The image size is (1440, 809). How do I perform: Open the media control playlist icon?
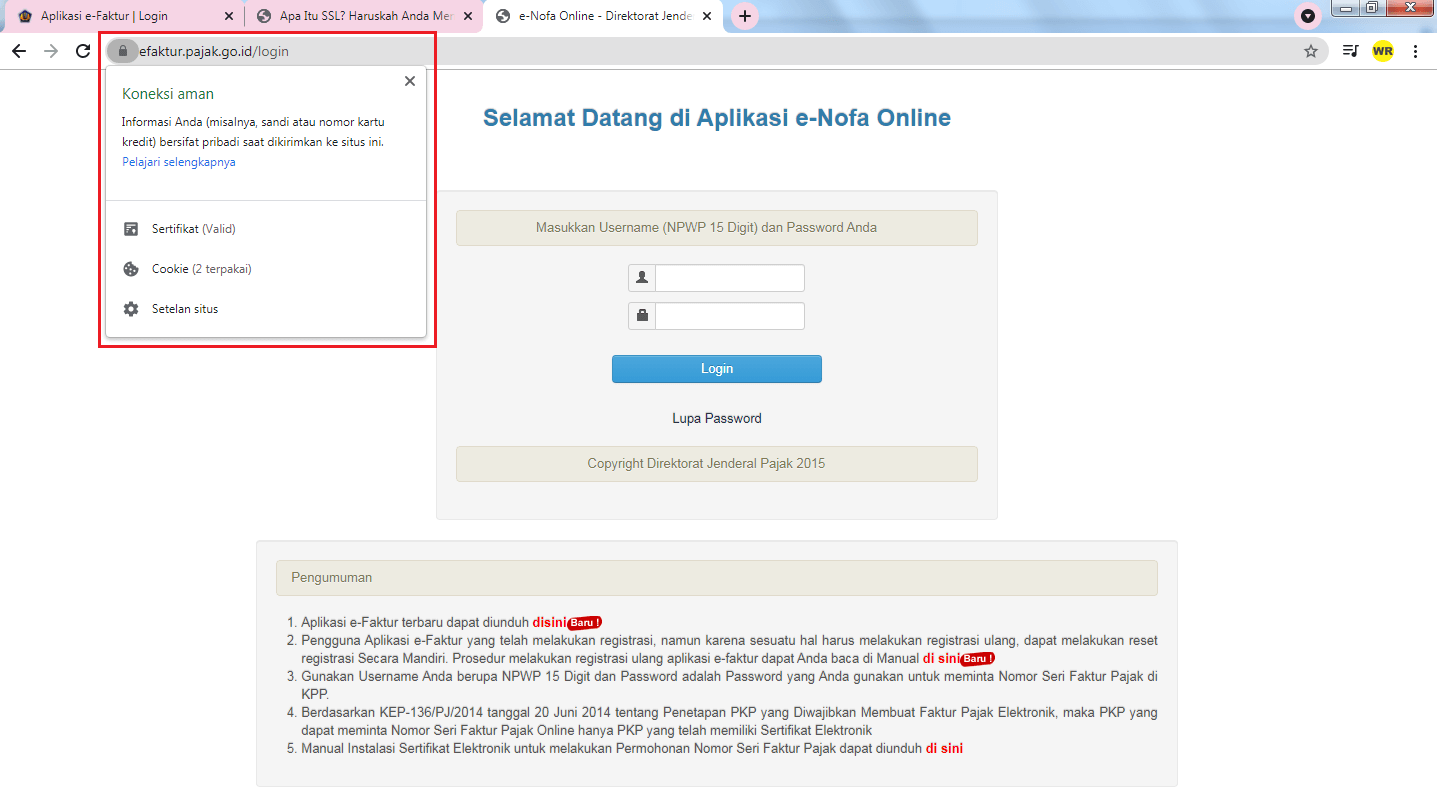[1350, 51]
